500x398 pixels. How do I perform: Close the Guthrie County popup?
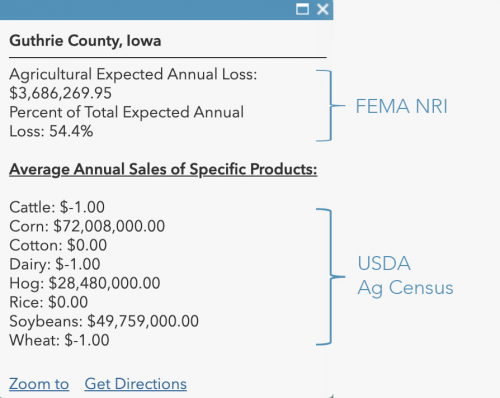tap(323, 9)
